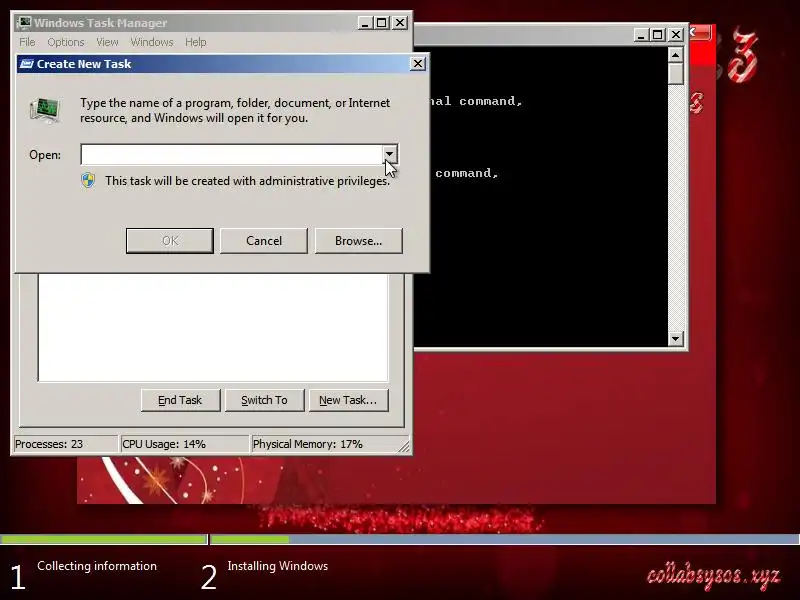Close the Create New Task dialog
The height and width of the screenshot is (600, 800).
coord(418,63)
